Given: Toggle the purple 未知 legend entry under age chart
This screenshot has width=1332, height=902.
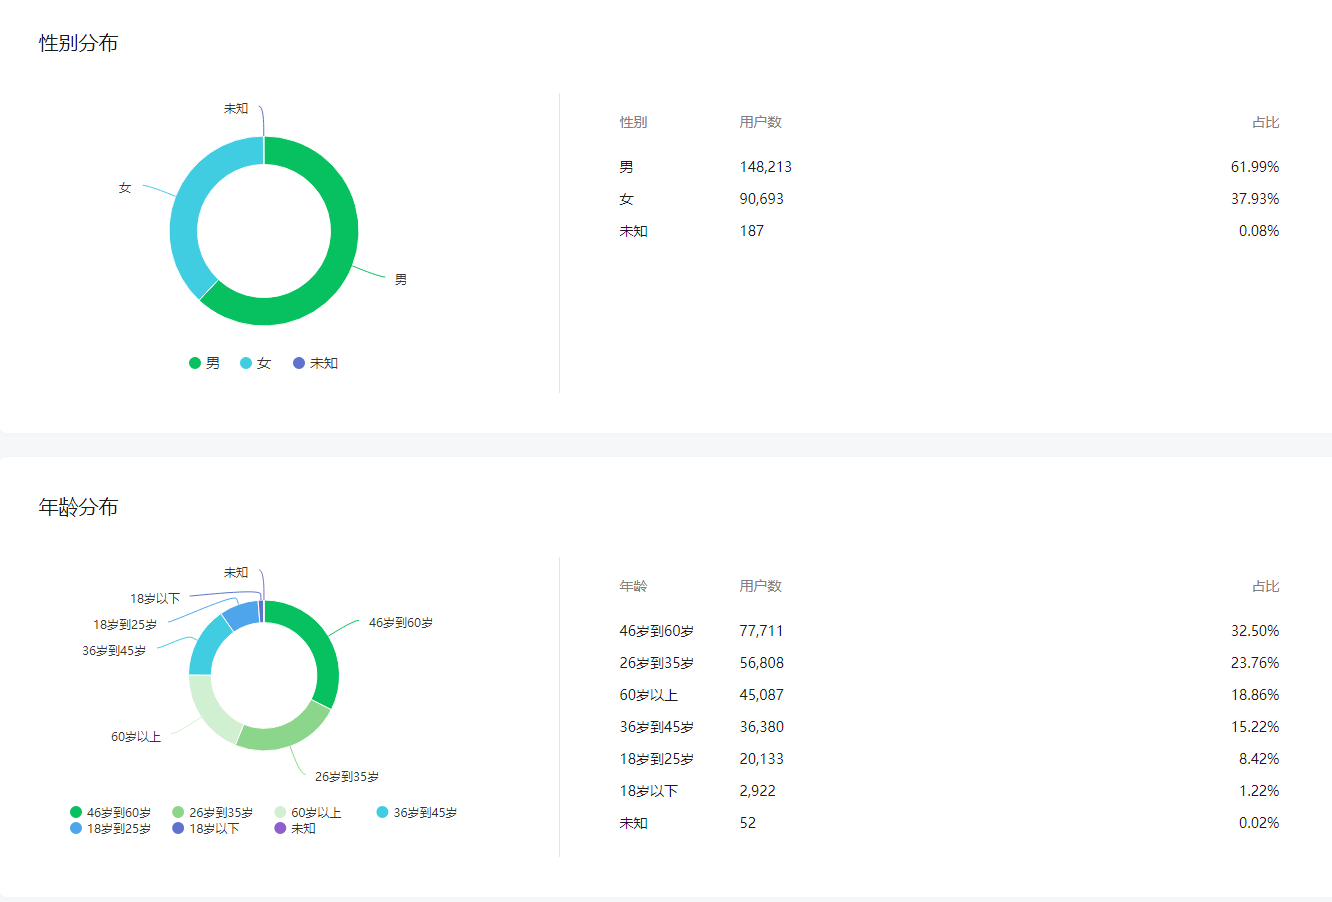Looking at the screenshot, I should coord(296,829).
